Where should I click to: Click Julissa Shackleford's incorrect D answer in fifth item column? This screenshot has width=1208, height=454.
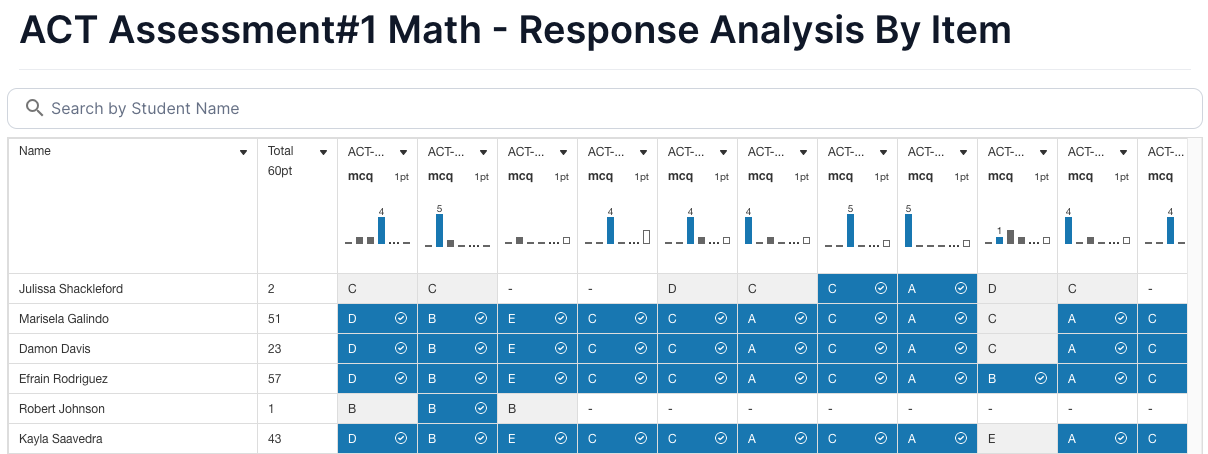click(697, 289)
